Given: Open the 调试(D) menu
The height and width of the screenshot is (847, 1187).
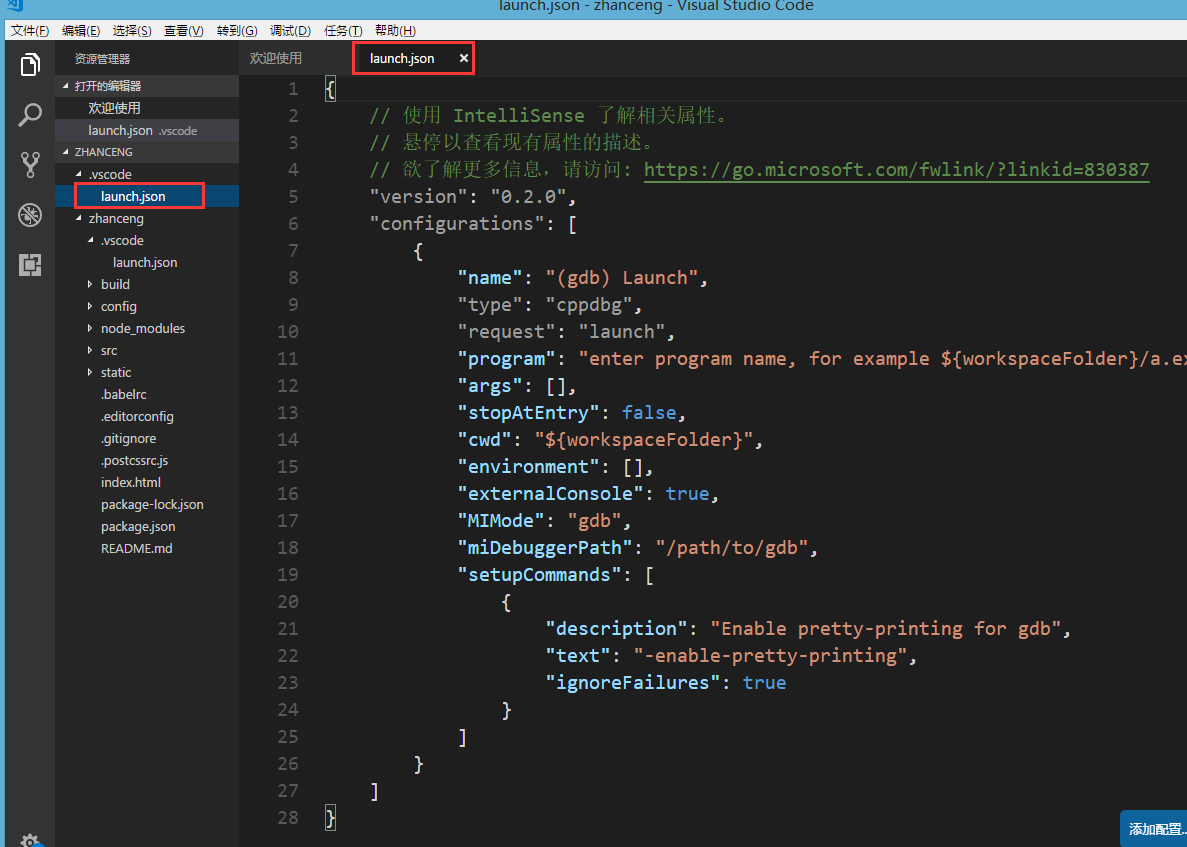Looking at the screenshot, I should pyautogui.click(x=290, y=30).
